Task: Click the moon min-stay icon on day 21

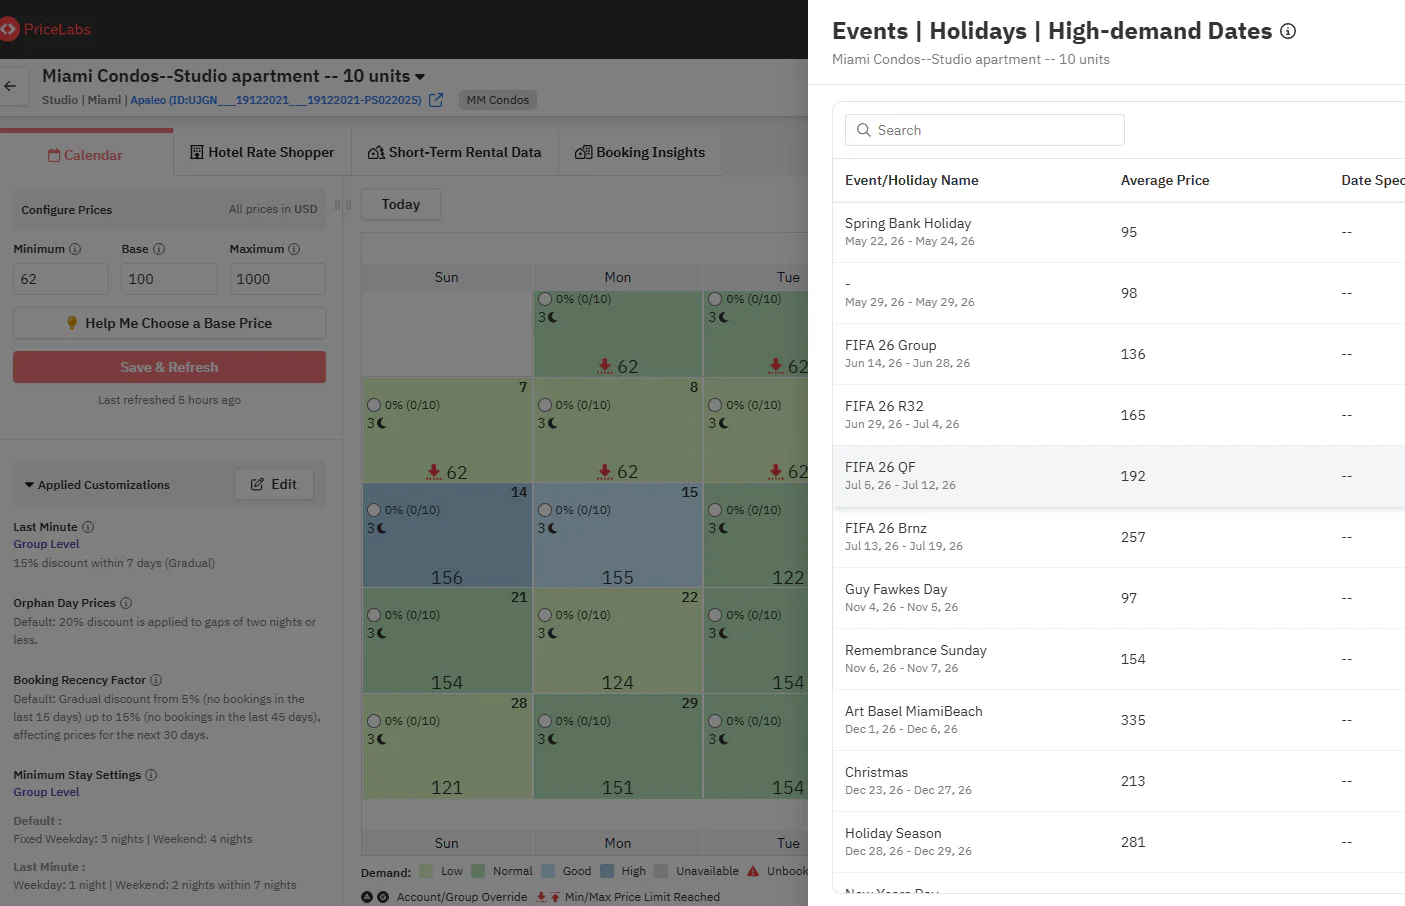Action: (381, 633)
